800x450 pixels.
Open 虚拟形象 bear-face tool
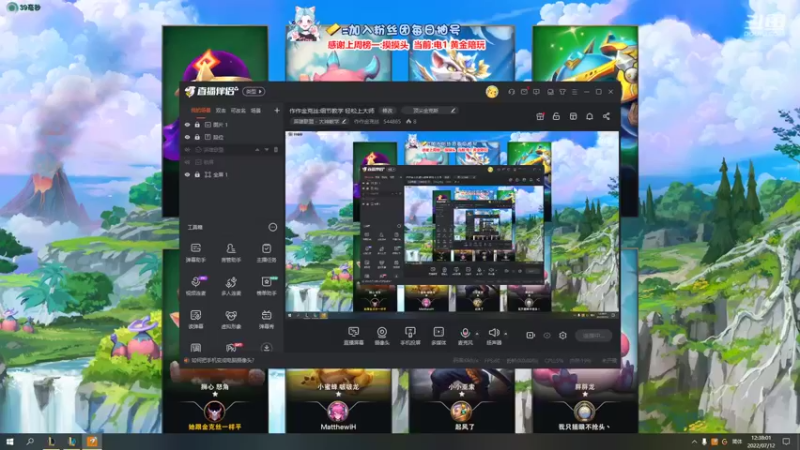pos(231,319)
